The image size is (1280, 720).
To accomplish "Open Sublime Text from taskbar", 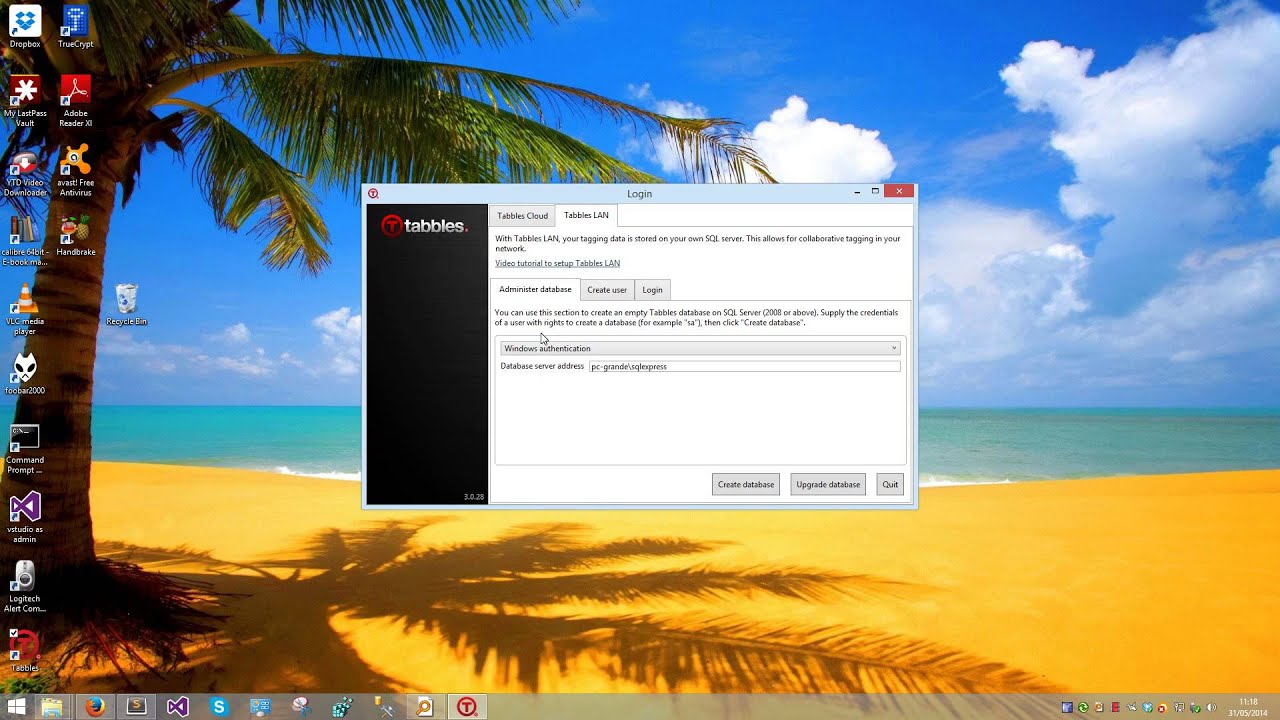I will coord(136,707).
